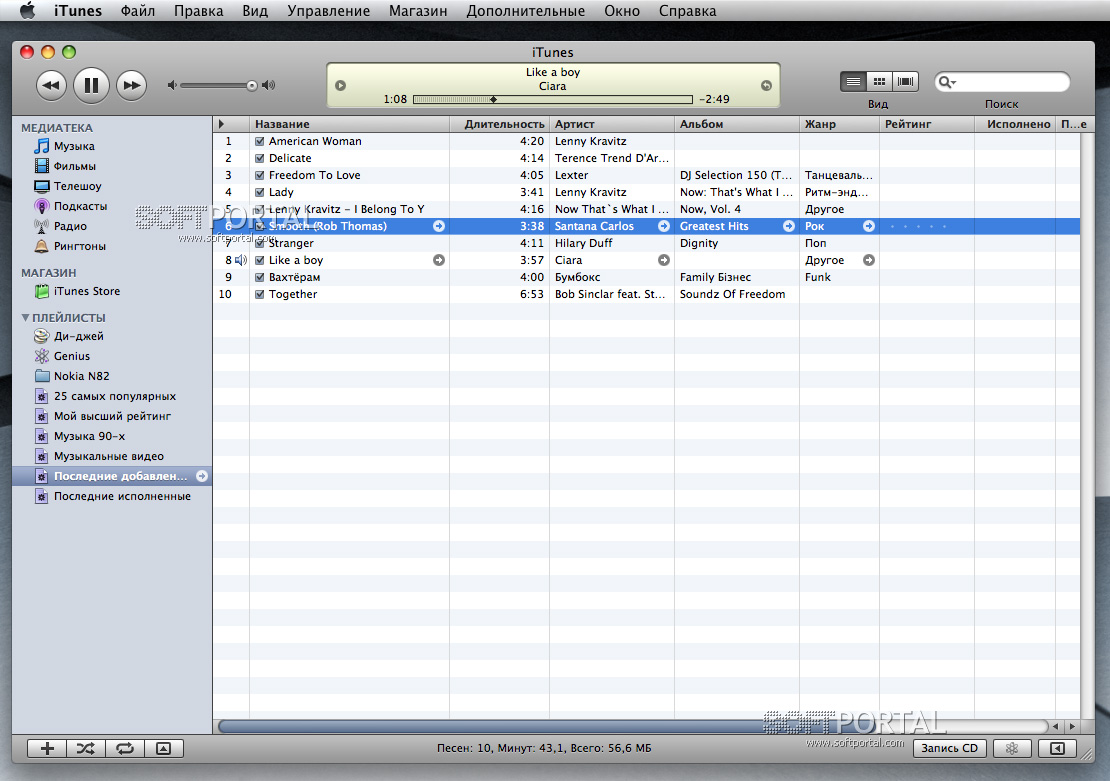Pause playback with the pause button
The height and width of the screenshot is (781, 1110).
pyautogui.click(x=91, y=86)
